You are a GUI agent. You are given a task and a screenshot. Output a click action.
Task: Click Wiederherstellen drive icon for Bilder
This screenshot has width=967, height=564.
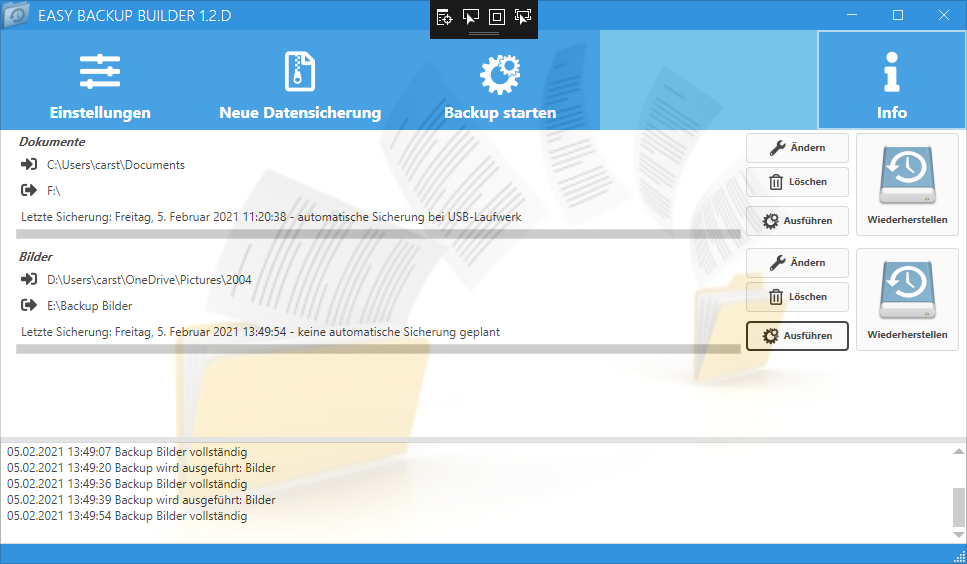coord(907,285)
